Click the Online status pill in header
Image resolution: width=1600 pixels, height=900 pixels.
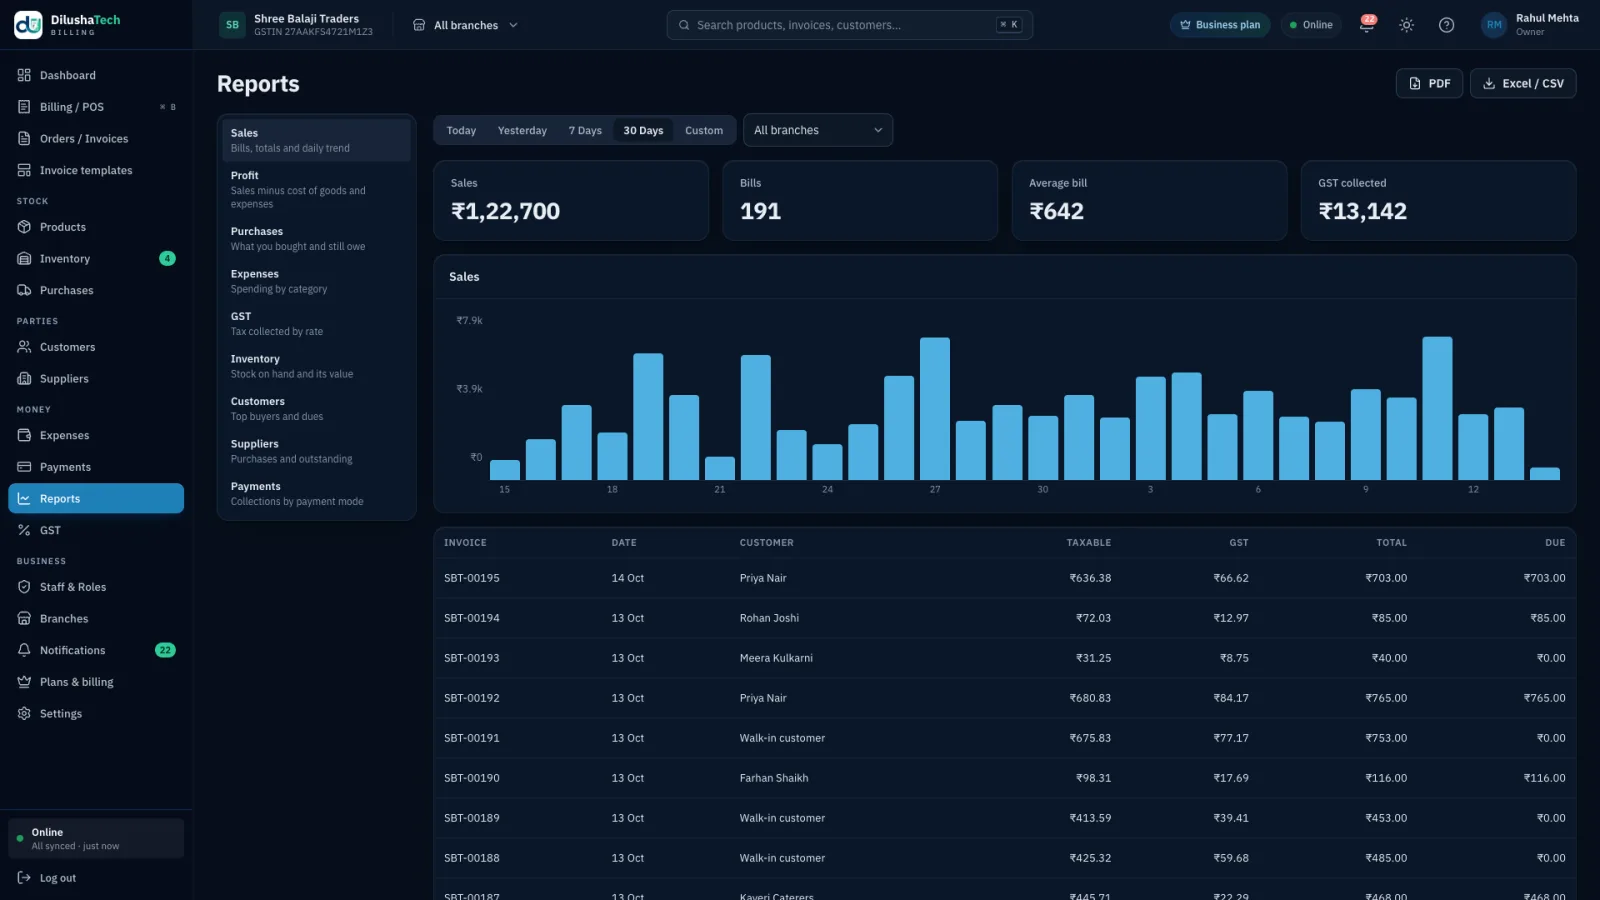(x=1311, y=25)
